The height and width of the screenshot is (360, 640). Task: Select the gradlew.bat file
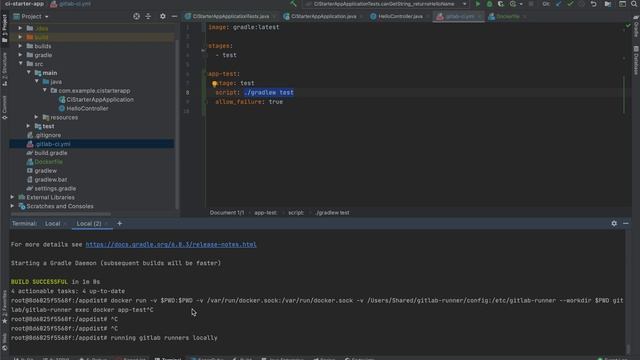point(51,180)
